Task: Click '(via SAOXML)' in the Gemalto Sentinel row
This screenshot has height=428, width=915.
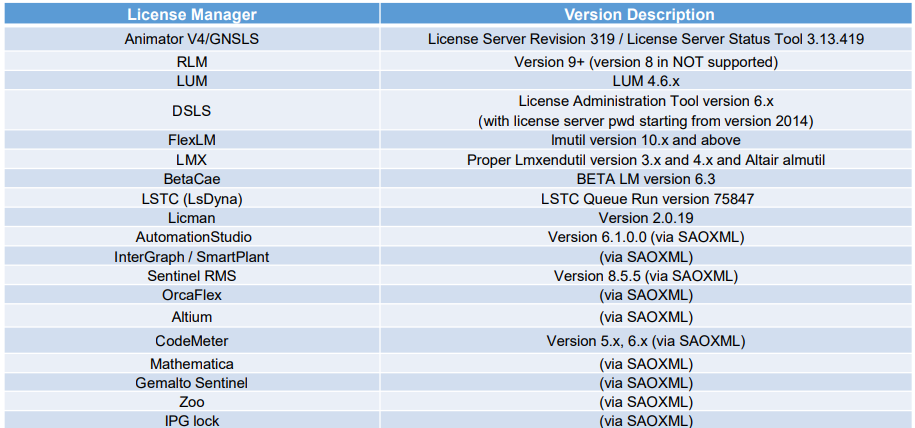Action: (x=647, y=383)
